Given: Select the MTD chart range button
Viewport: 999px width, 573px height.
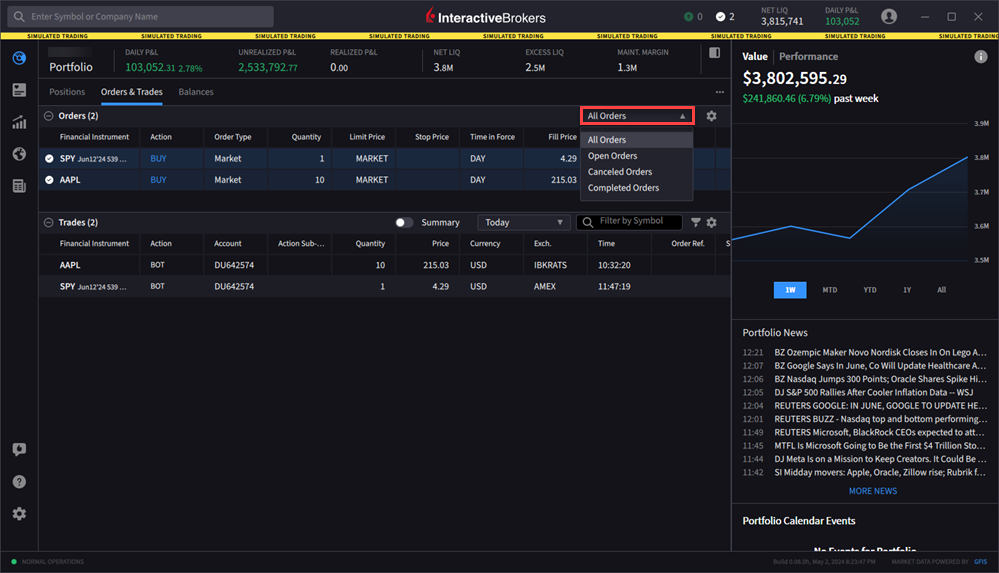Looking at the screenshot, I should [x=830, y=290].
